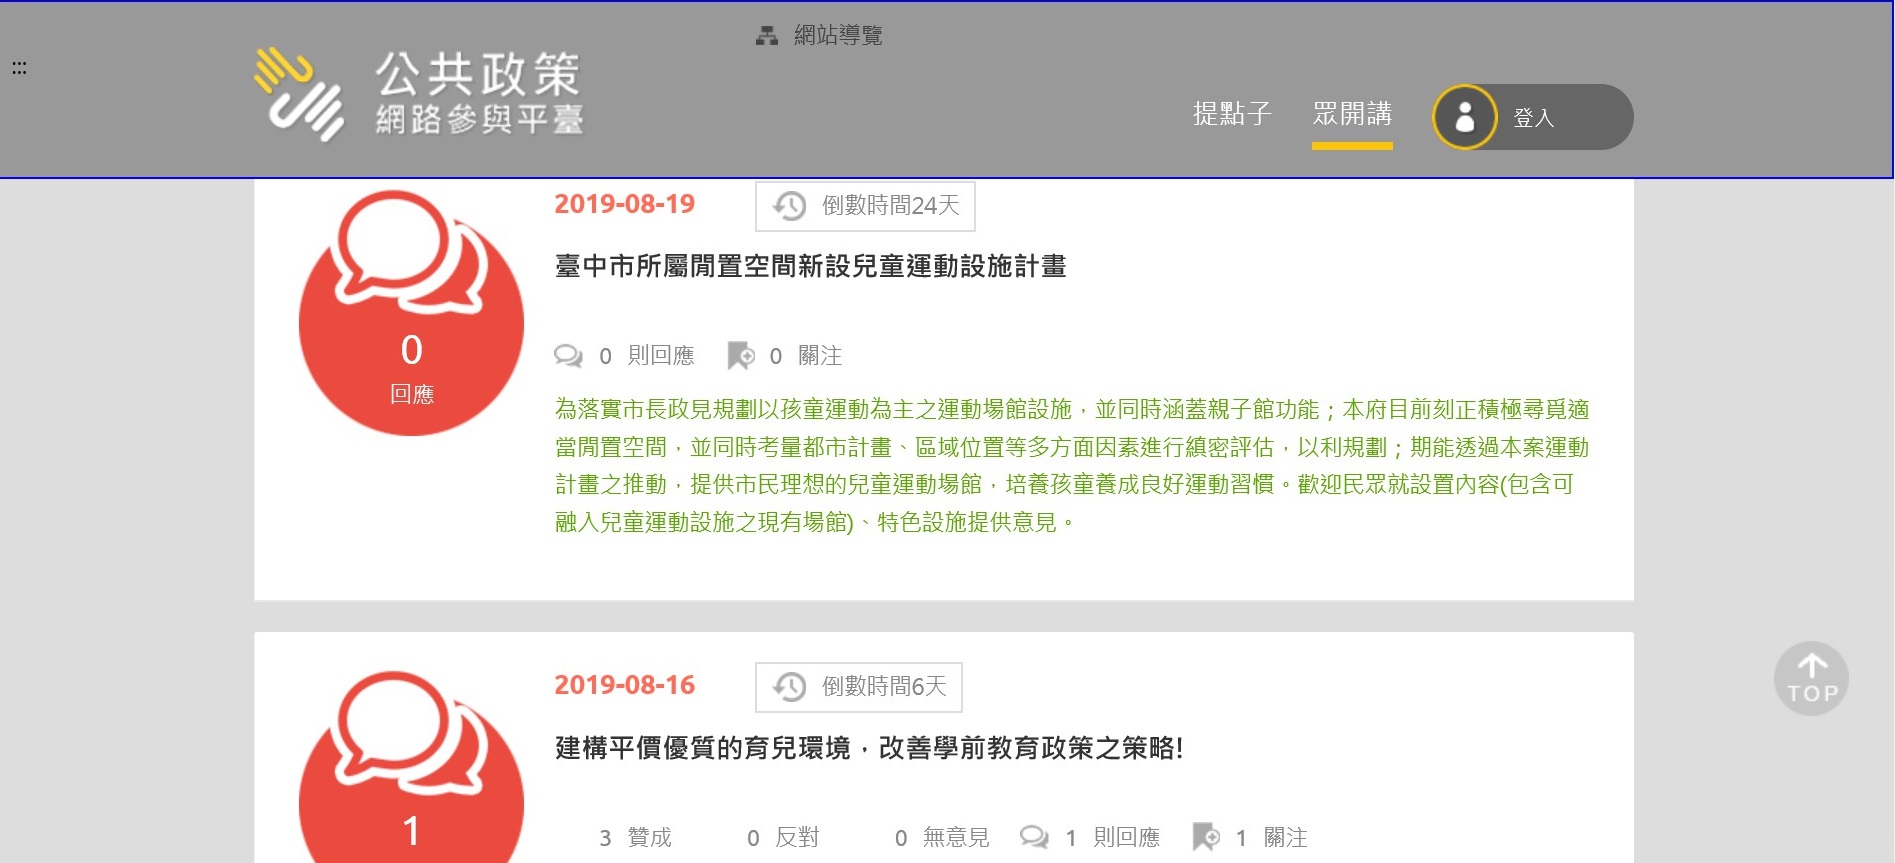The width and height of the screenshot is (1895, 863).
Task: Click the comment bubble icon beside 0 則回應
Action: pos(568,356)
